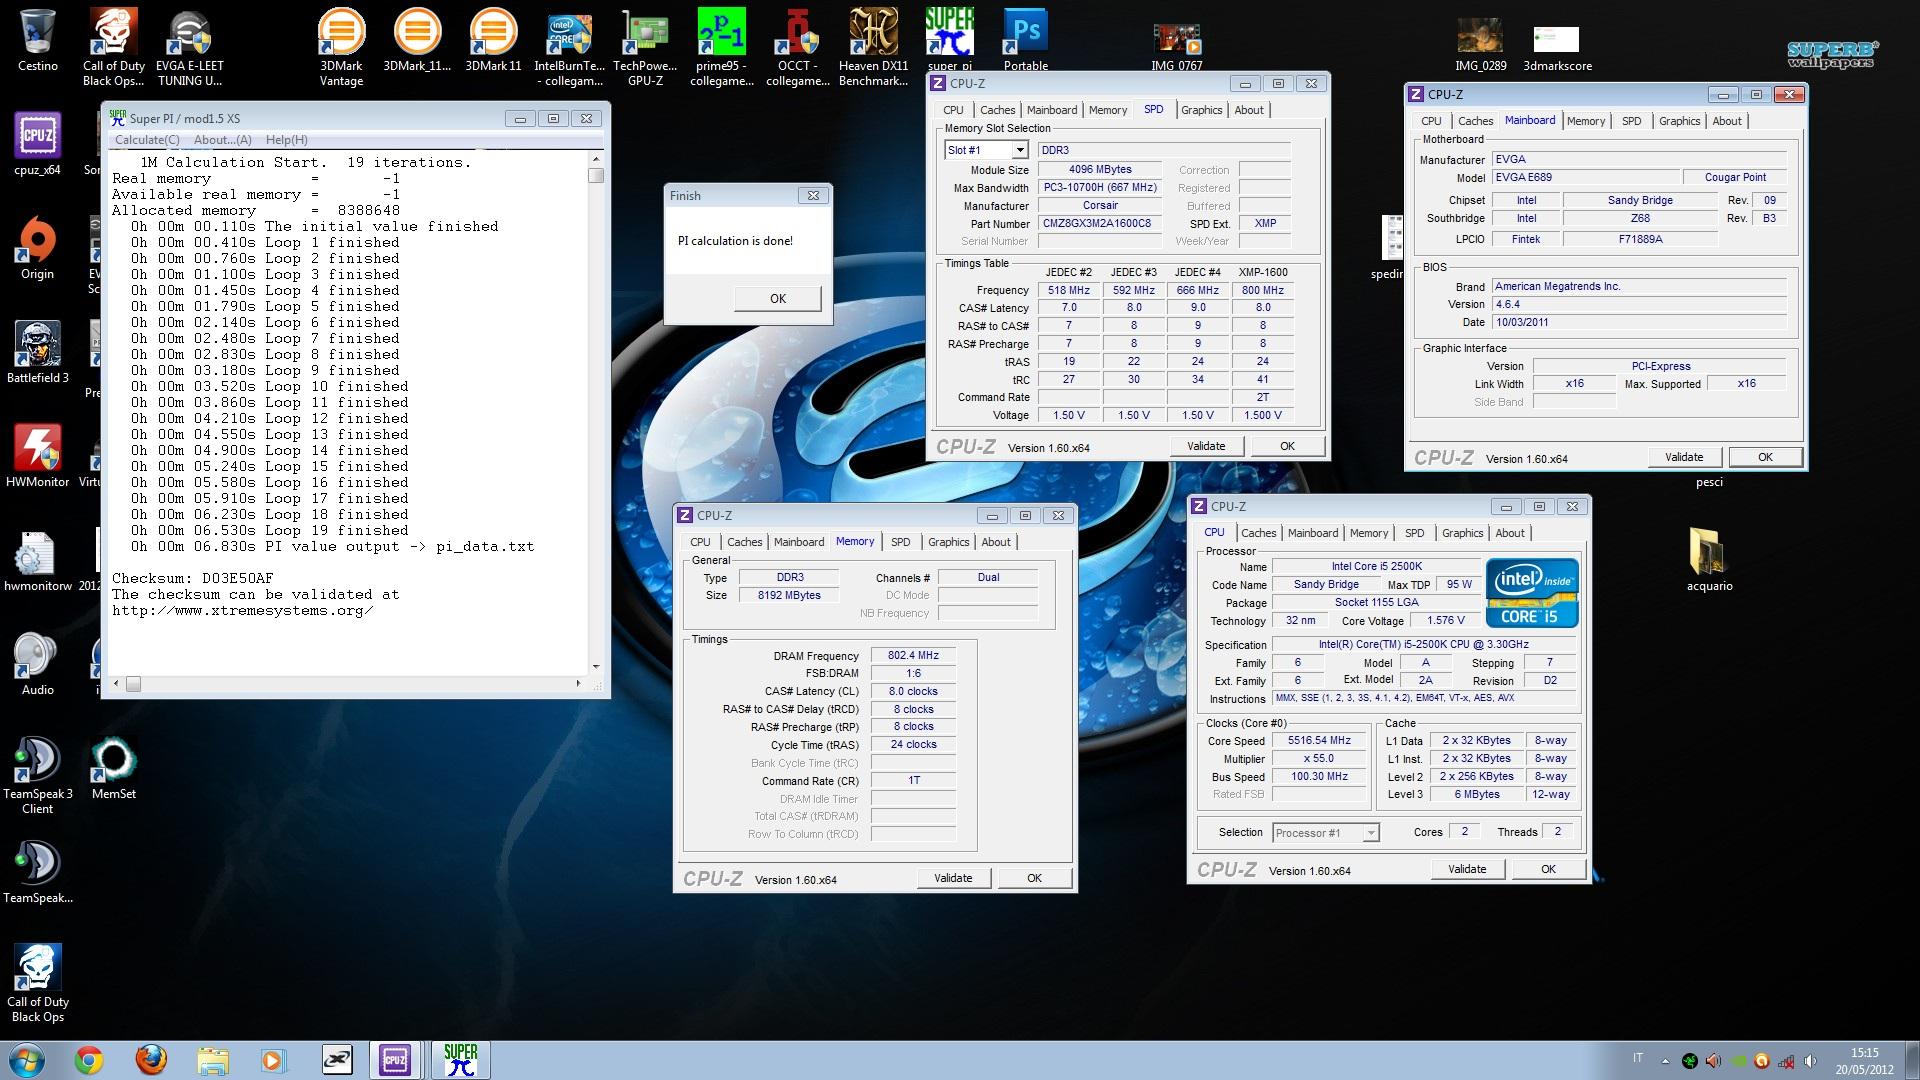1920x1080 pixels.
Task: Switch to Caches tab in SPD CPU-Z window
Action: point(997,110)
